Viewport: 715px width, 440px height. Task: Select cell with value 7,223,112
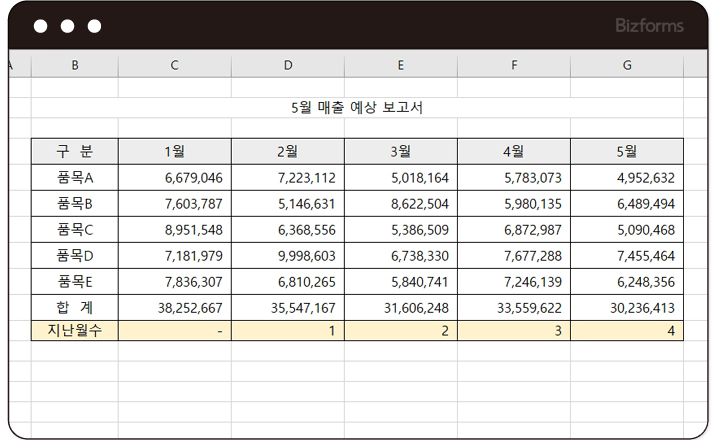(288, 177)
